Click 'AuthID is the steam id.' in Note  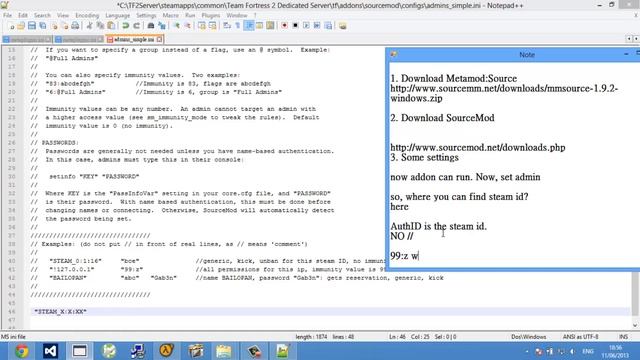438,226
